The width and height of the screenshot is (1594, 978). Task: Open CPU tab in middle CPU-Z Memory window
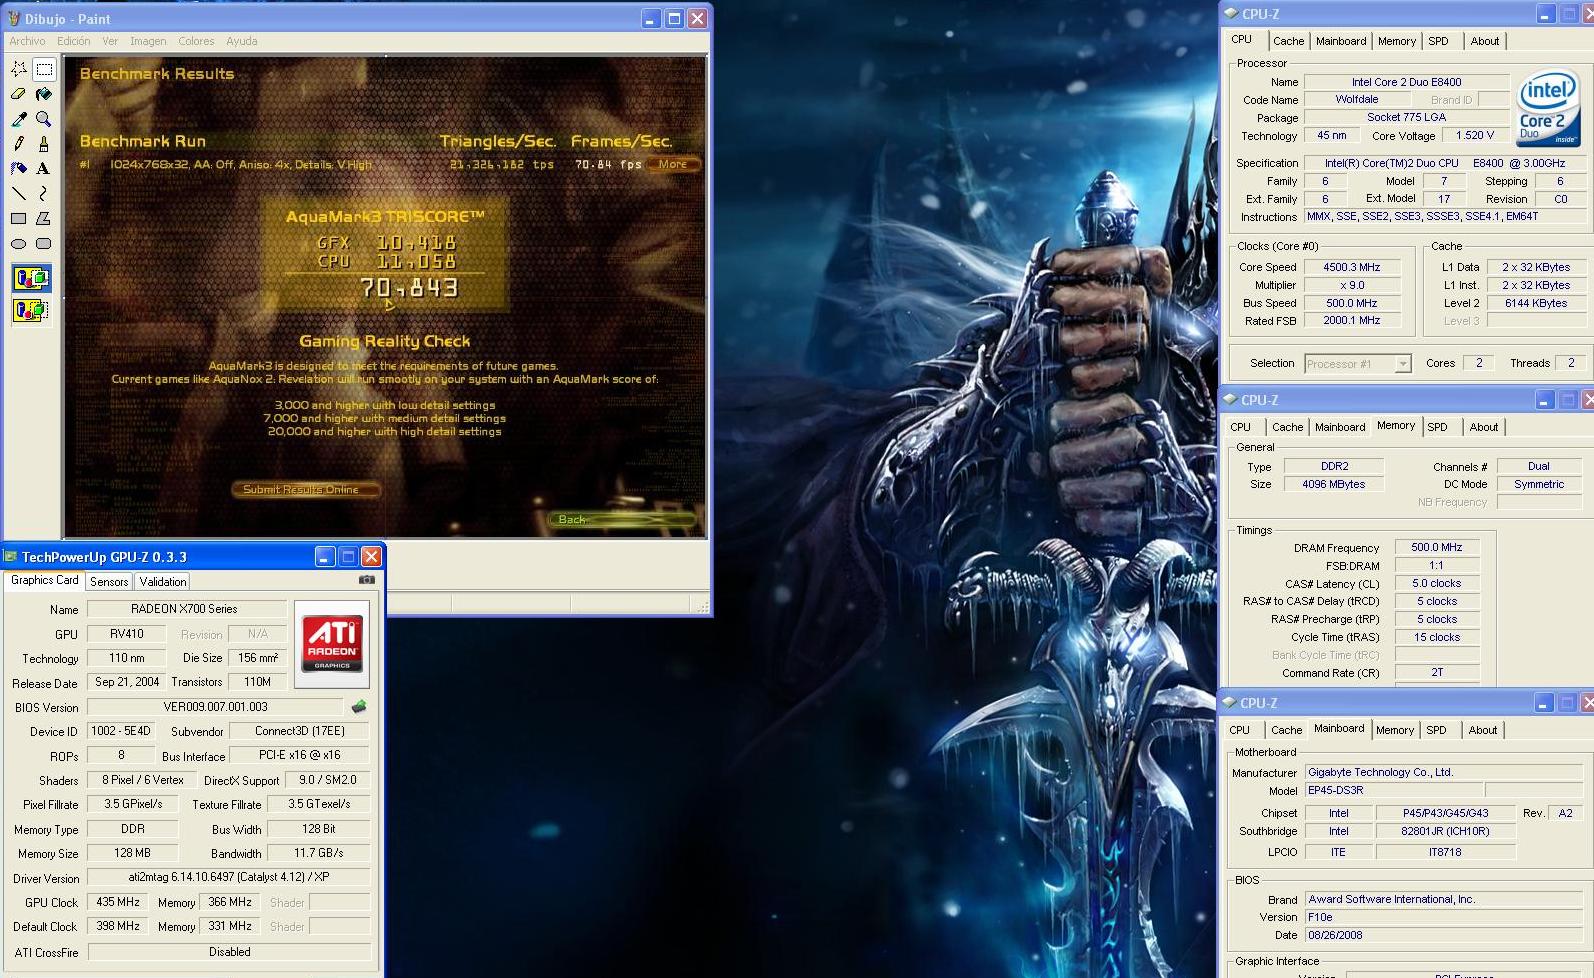pos(1241,427)
